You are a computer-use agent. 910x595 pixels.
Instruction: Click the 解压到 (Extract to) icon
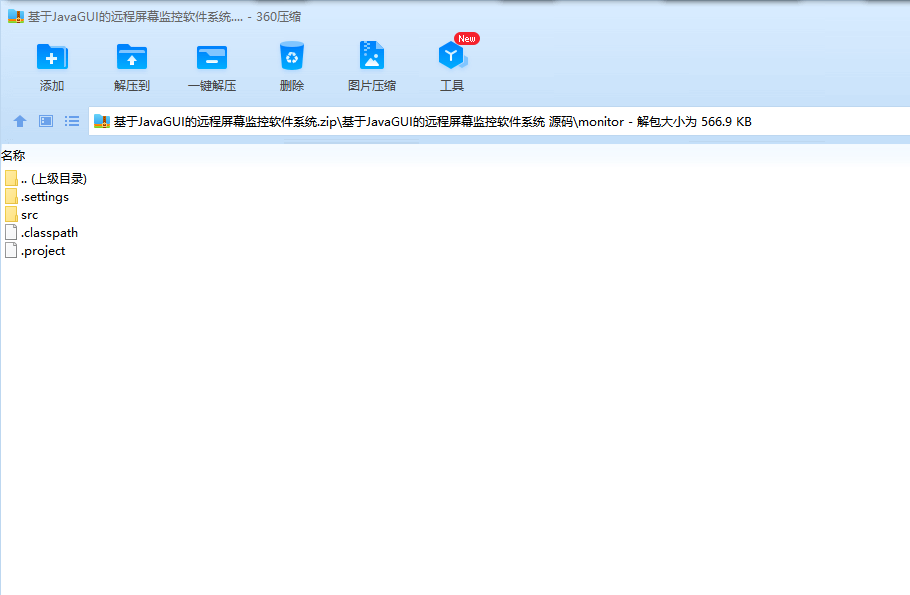(x=132, y=57)
